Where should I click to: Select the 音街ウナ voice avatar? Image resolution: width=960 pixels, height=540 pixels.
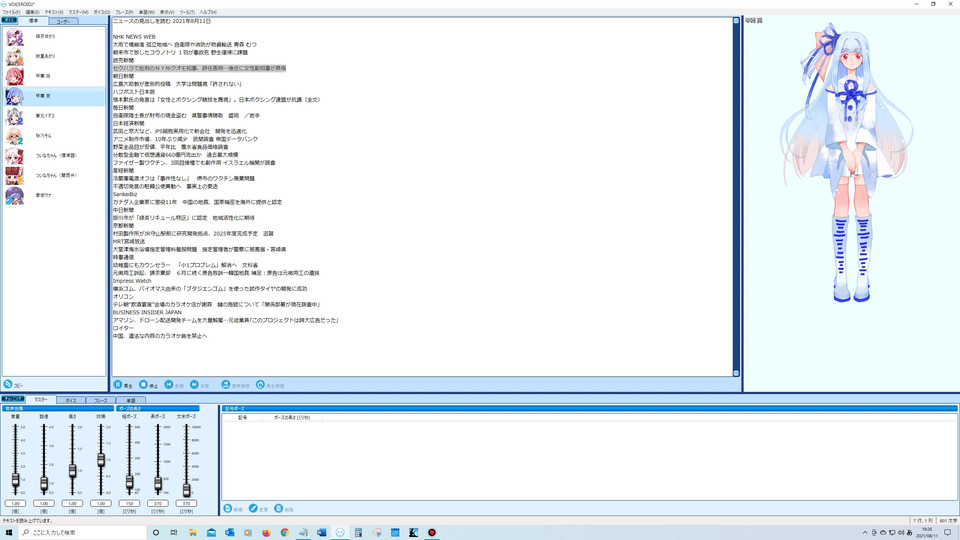point(15,195)
